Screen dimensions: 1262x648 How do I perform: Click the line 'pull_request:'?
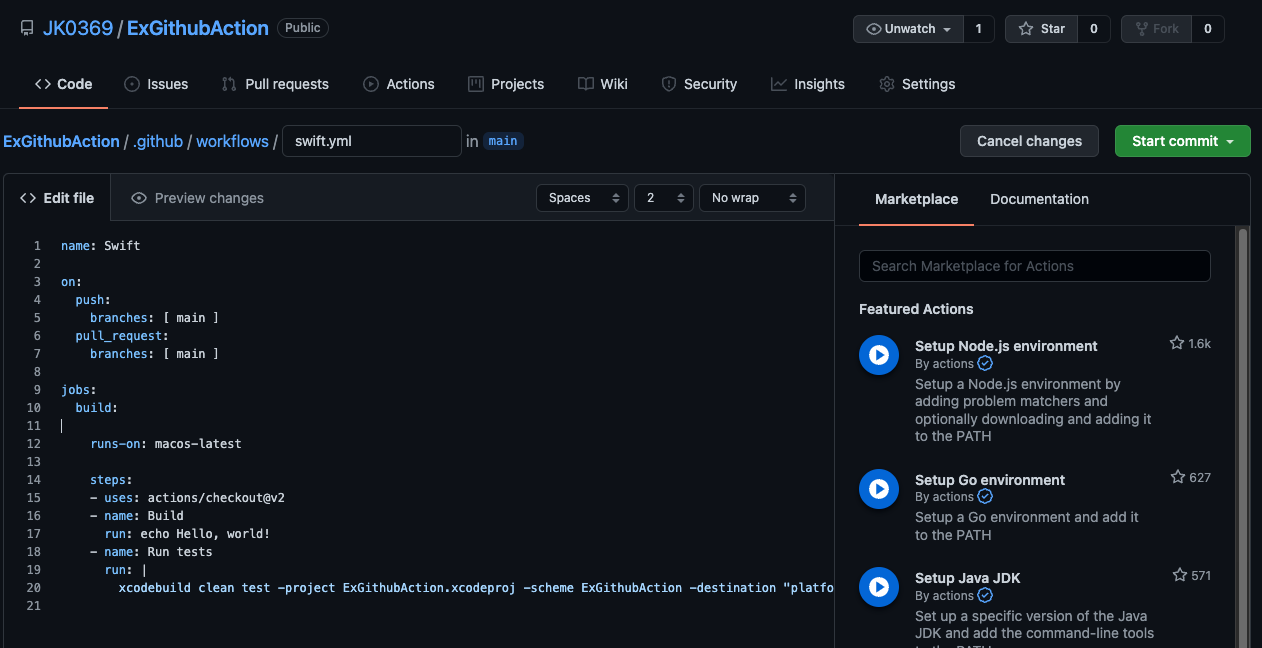click(x=122, y=335)
